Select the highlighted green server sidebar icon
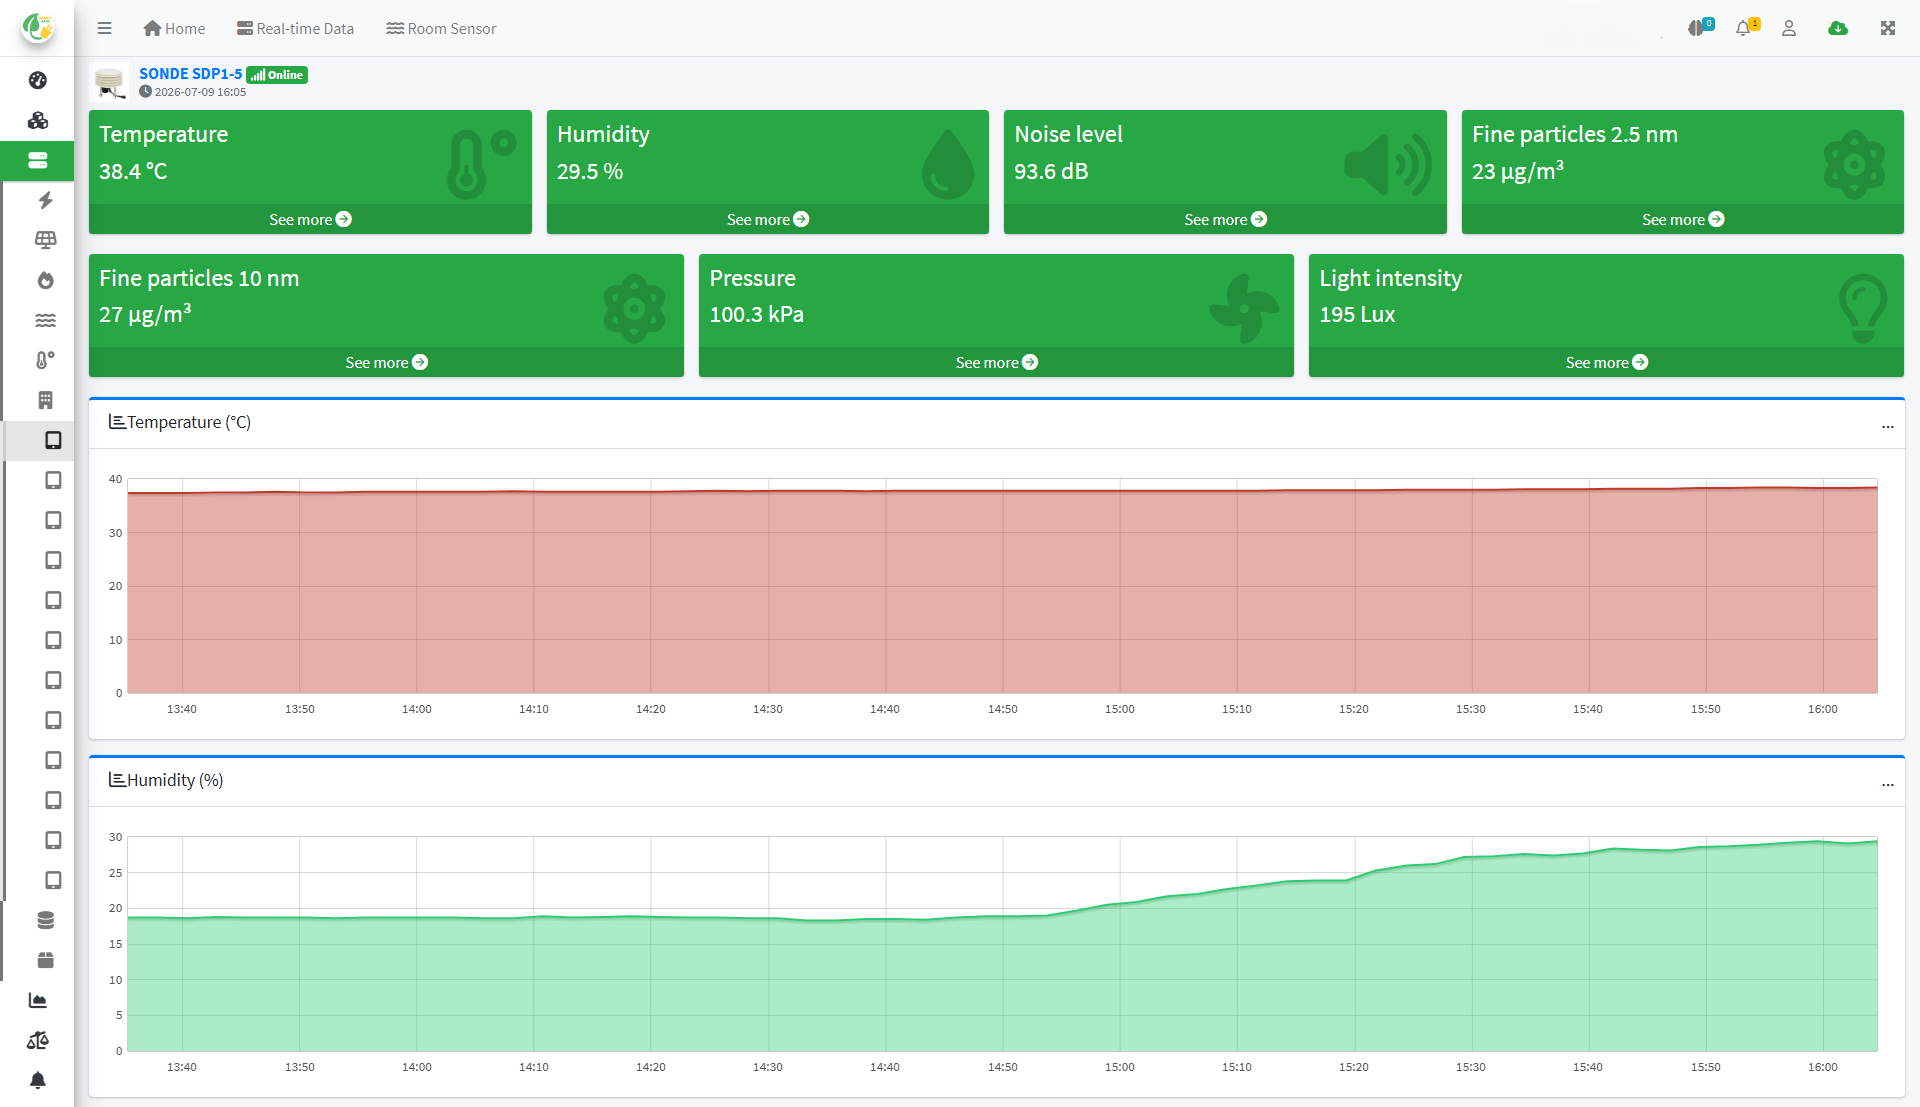 click(38, 160)
